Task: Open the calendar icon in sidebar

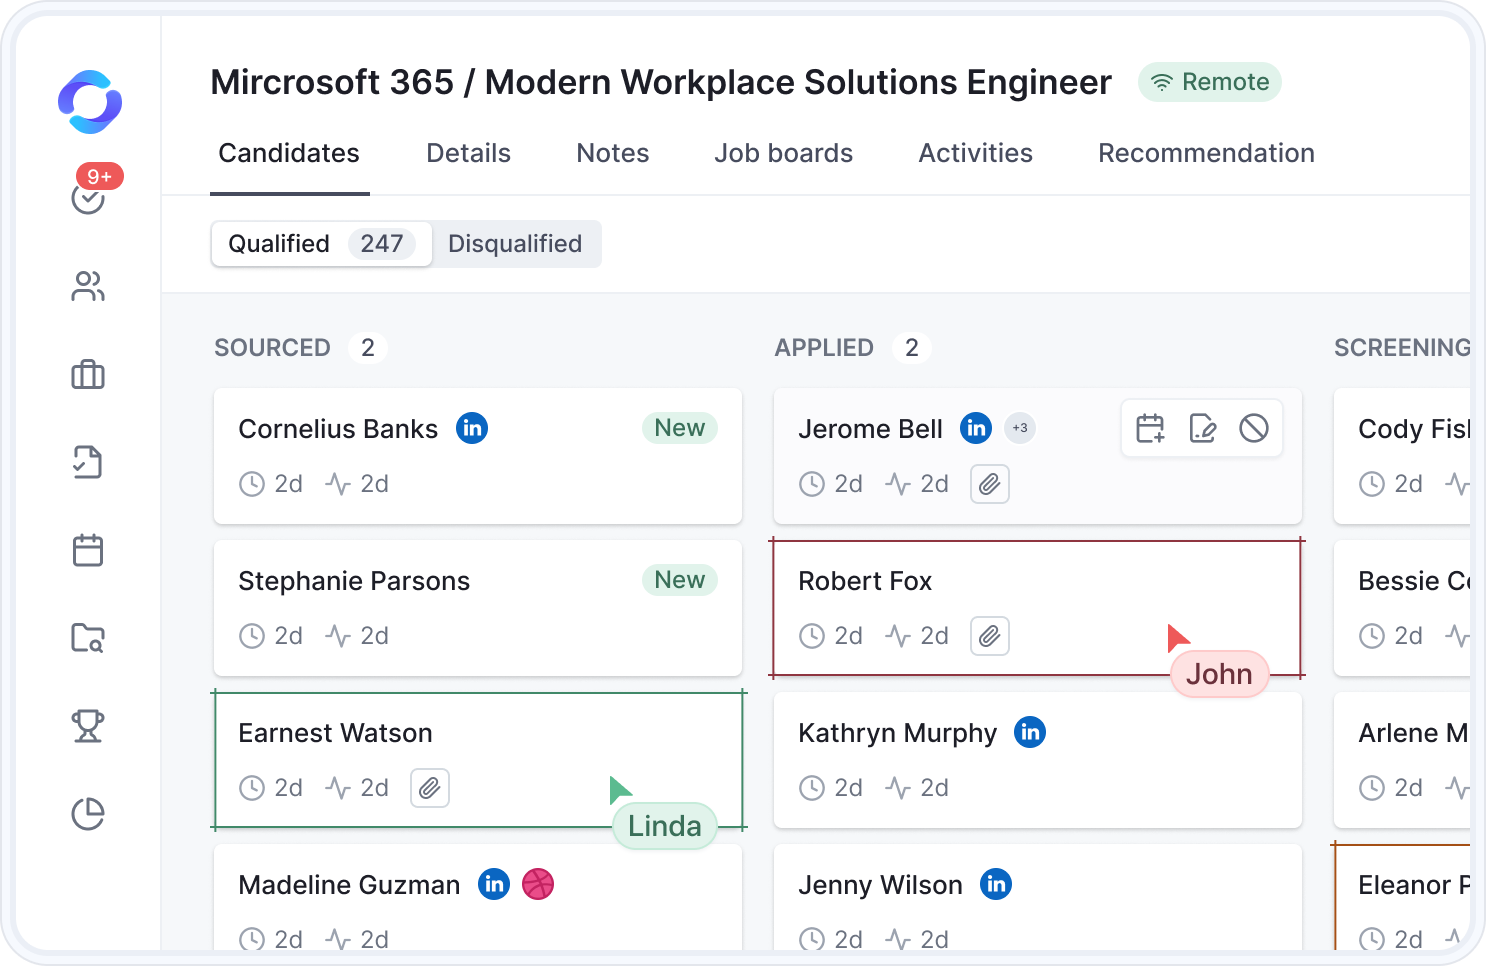Action: tap(88, 550)
